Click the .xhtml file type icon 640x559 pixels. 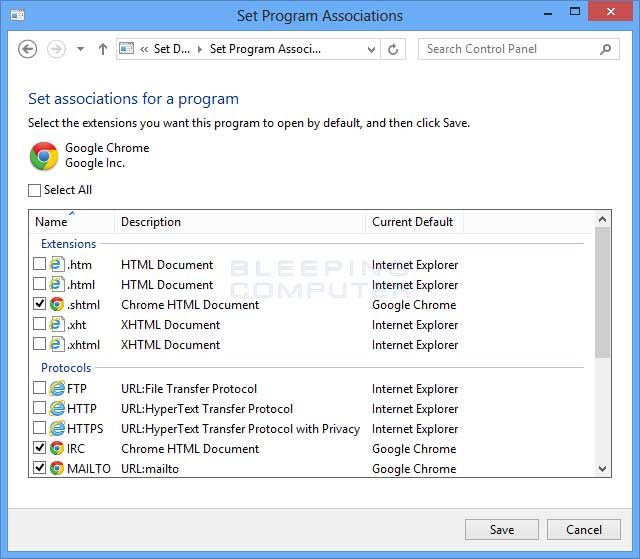pyautogui.click(x=57, y=344)
